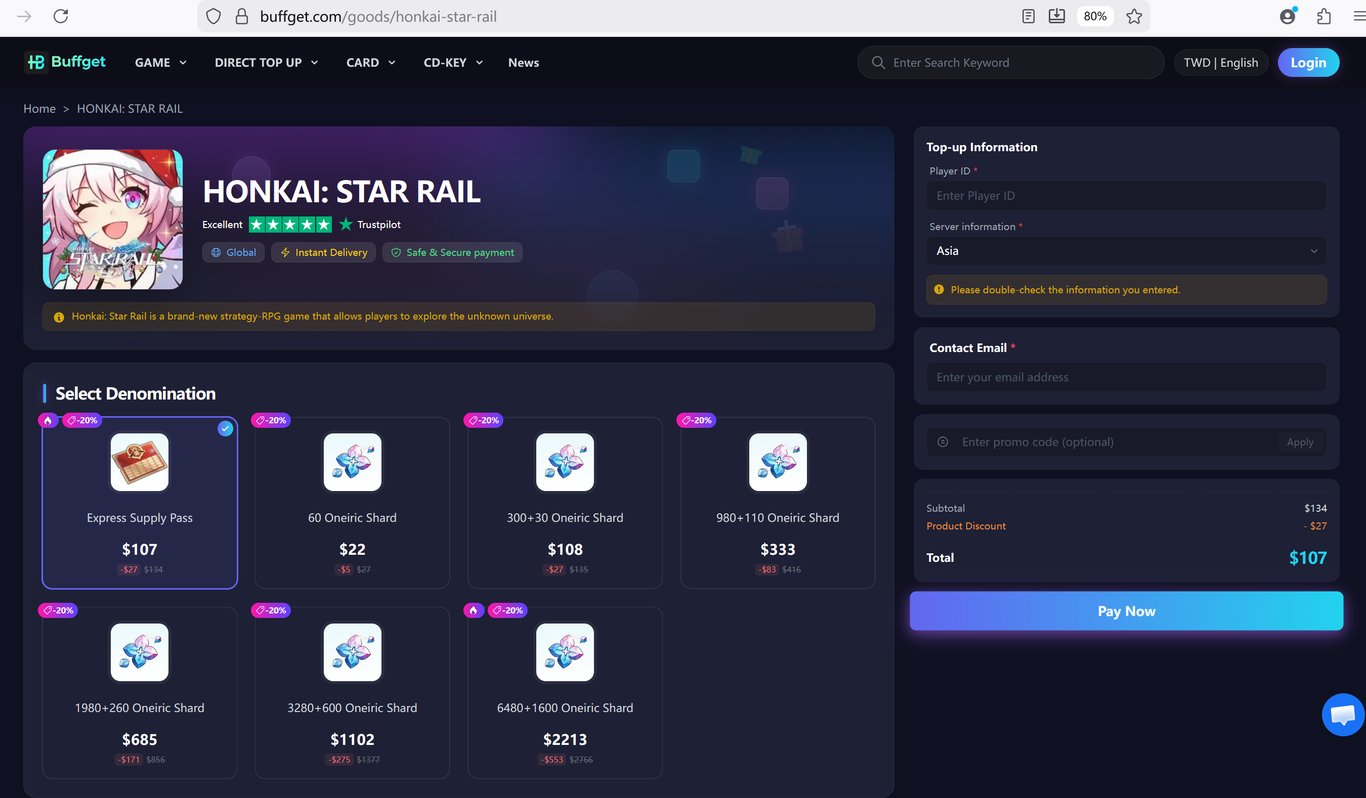Viewport: 1366px width, 798px height.
Task: Bookmark this page with the star icon
Action: (x=1134, y=16)
